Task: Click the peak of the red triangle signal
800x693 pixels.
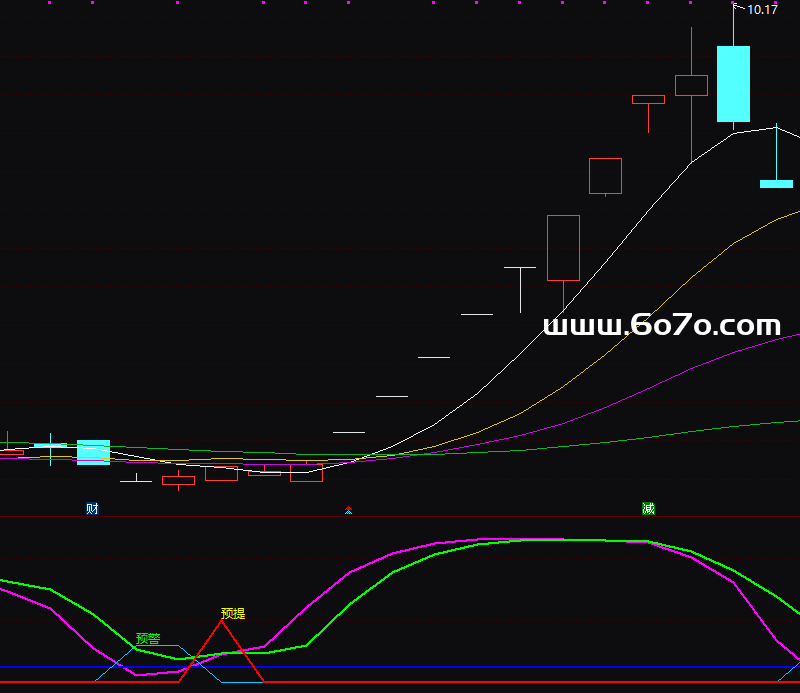Action: coord(222,623)
